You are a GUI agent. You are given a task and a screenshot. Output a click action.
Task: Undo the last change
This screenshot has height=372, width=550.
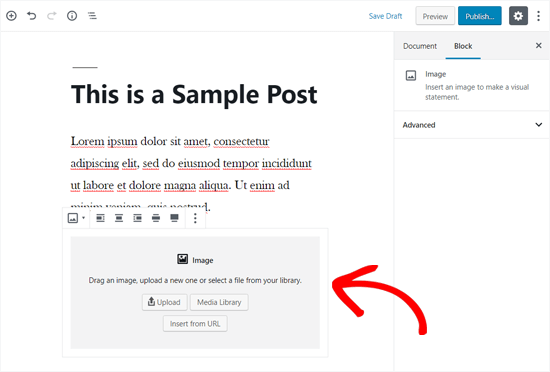32,16
